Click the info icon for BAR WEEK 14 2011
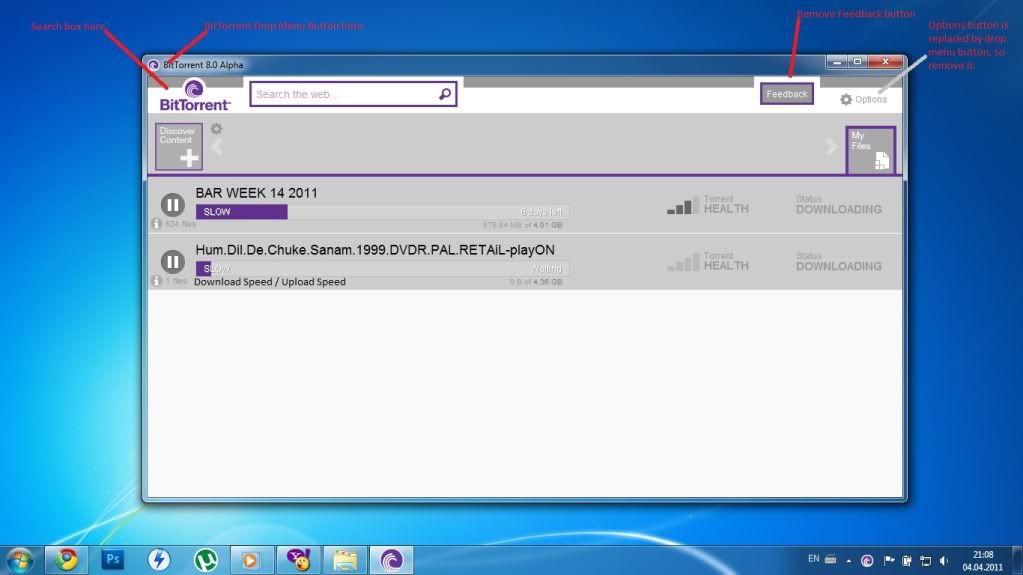 pyautogui.click(x=156, y=224)
